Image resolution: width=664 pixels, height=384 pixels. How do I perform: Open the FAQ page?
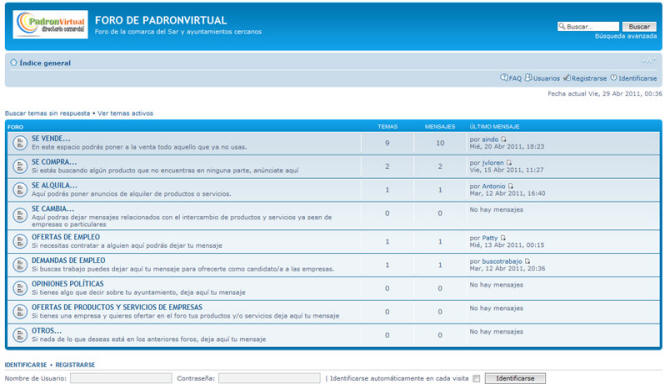click(x=511, y=78)
